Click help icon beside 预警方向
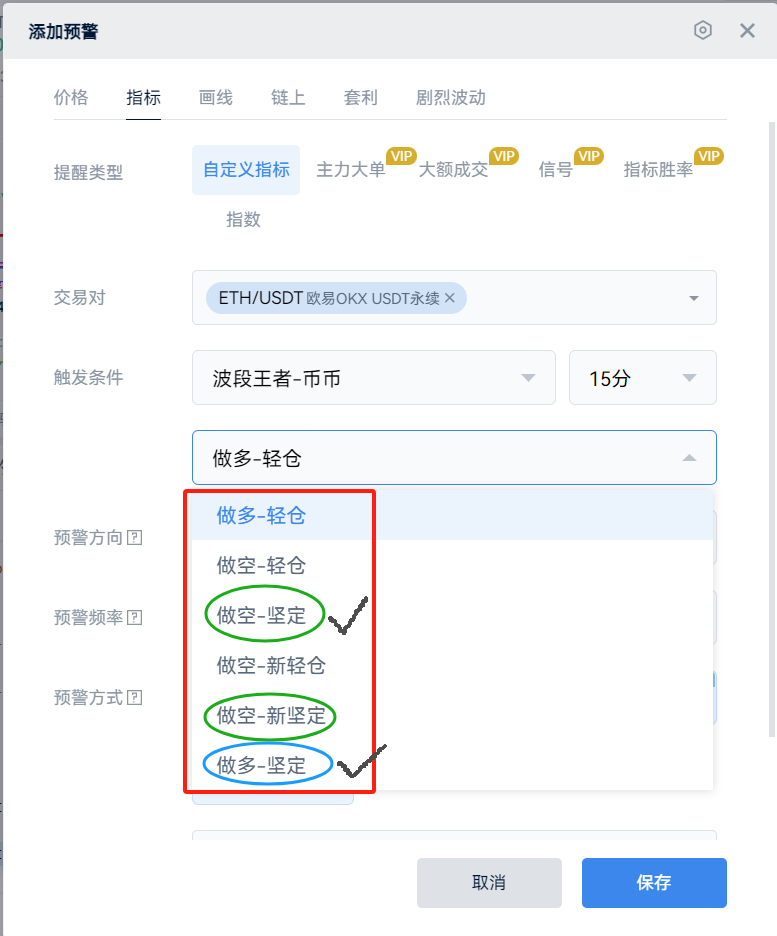This screenshot has width=777, height=936. (x=135, y=537)
